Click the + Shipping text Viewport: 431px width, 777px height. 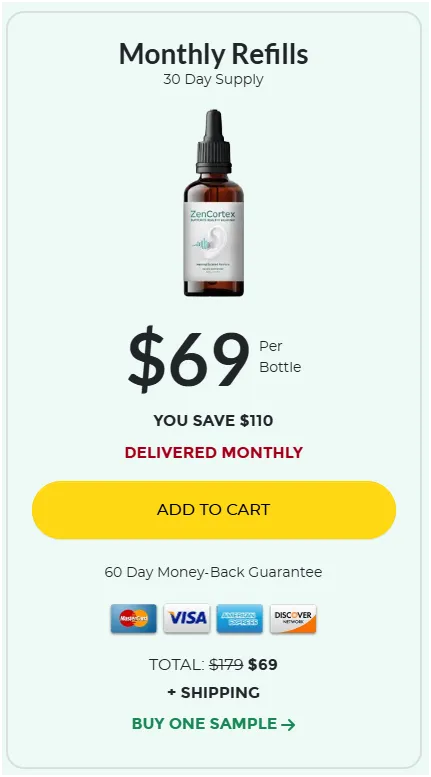214,692
